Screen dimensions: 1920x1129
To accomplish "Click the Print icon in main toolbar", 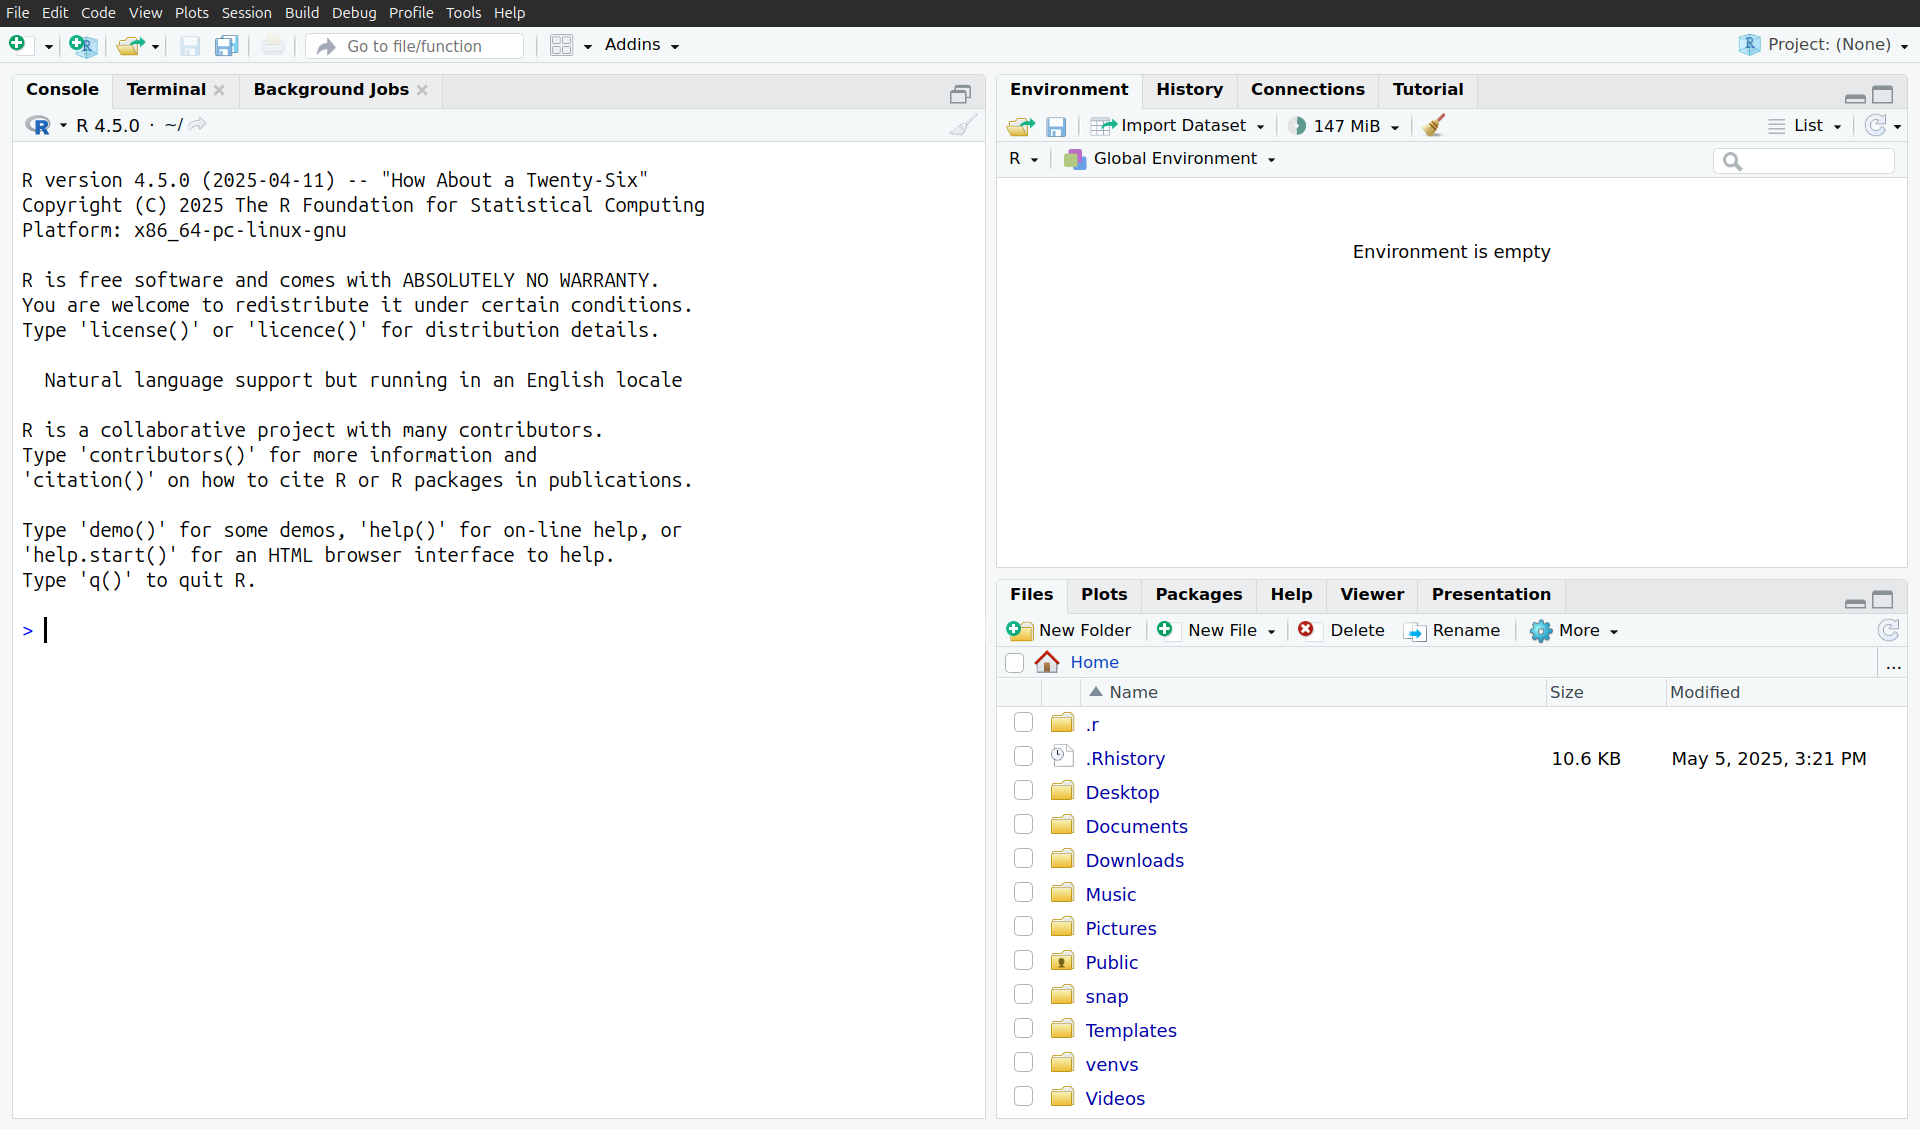I will 273,45.
